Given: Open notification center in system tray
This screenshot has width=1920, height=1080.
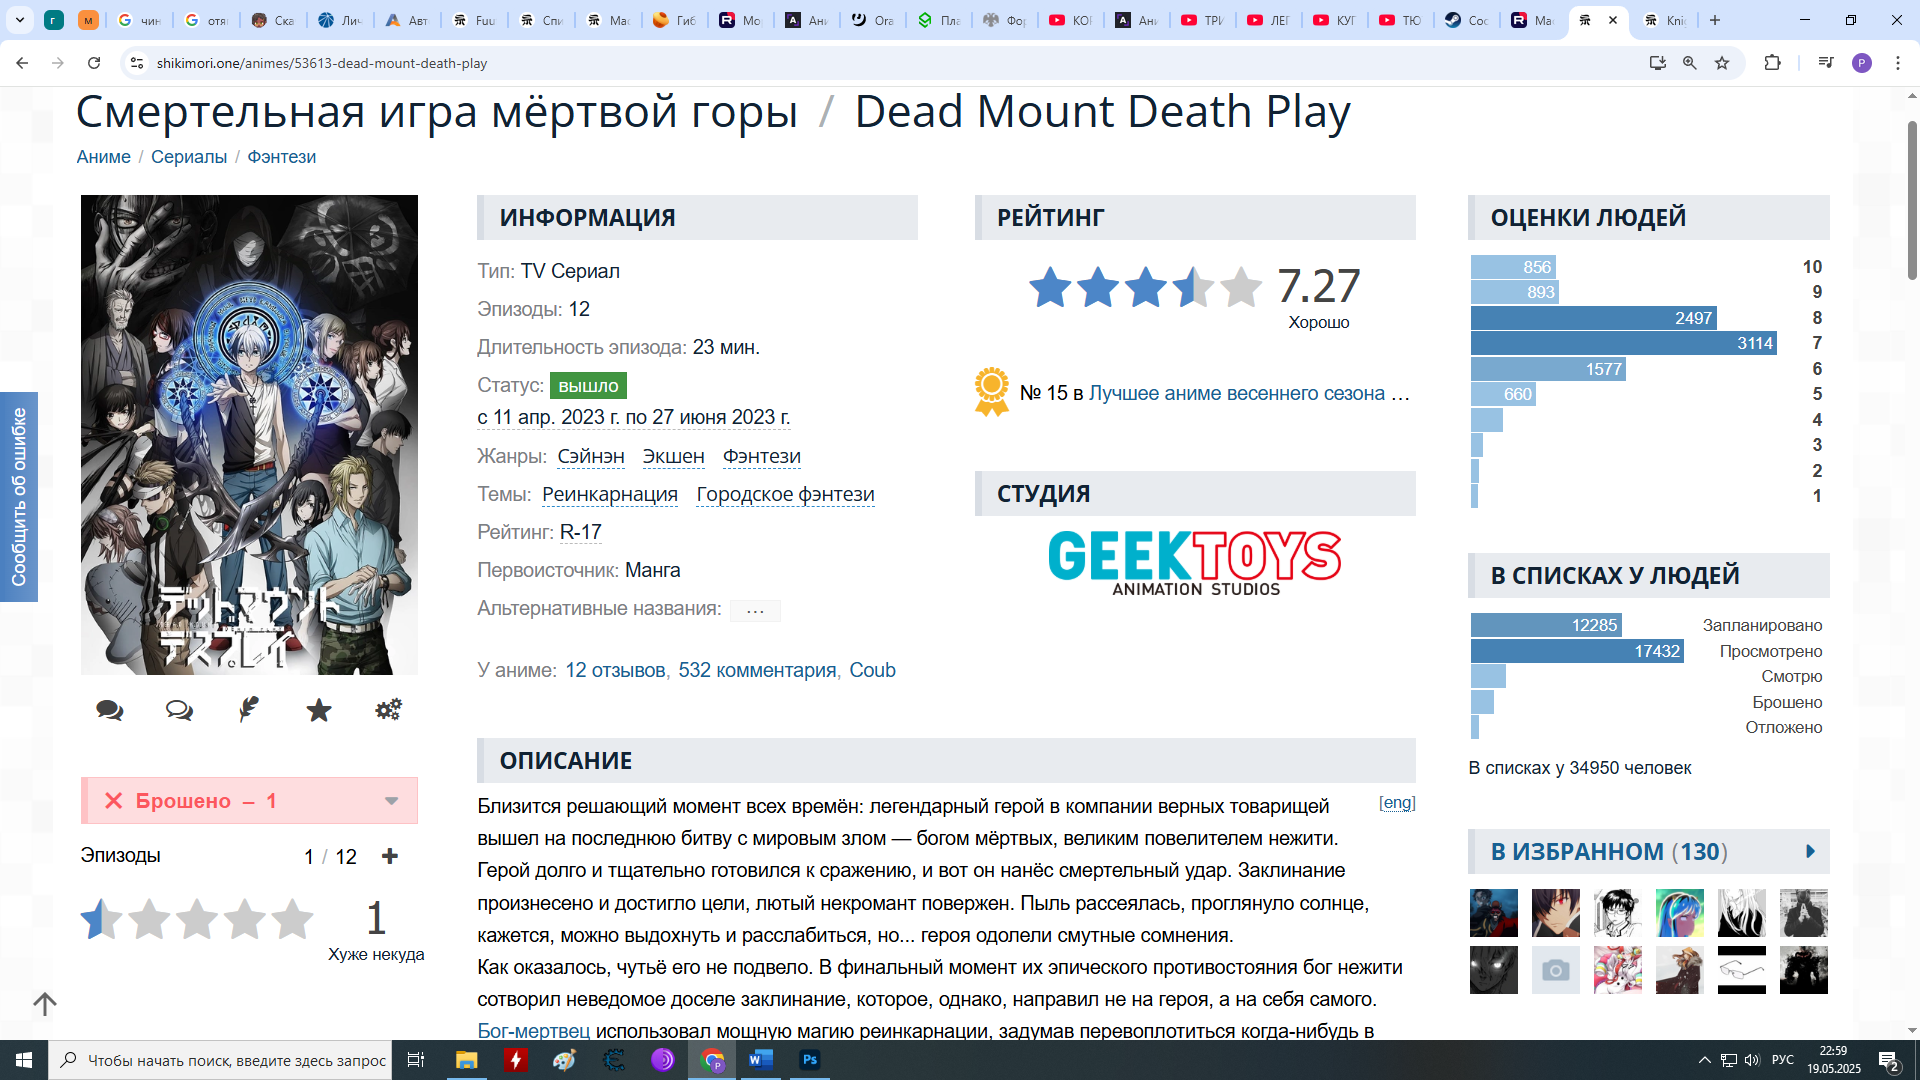Looking at the screenshot, I should pos(1889,1061).
